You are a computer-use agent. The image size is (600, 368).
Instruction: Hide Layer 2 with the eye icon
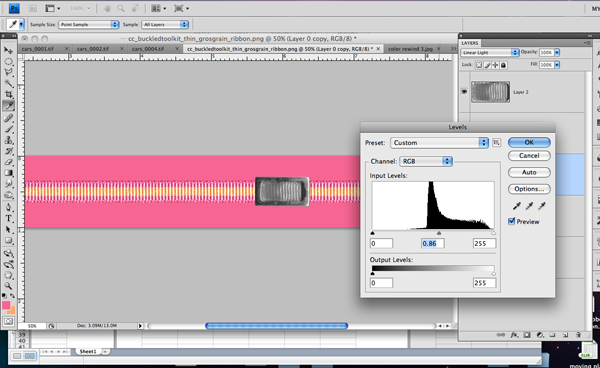[x=464, y=92]
